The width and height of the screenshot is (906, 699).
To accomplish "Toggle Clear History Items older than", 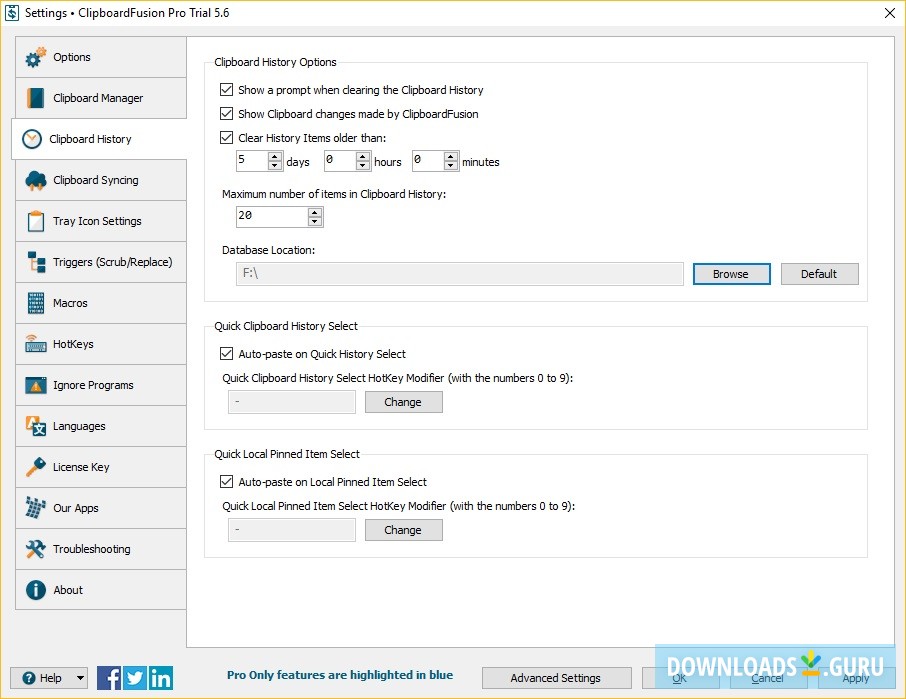I will pyautogui.click(x=226, y=137).
